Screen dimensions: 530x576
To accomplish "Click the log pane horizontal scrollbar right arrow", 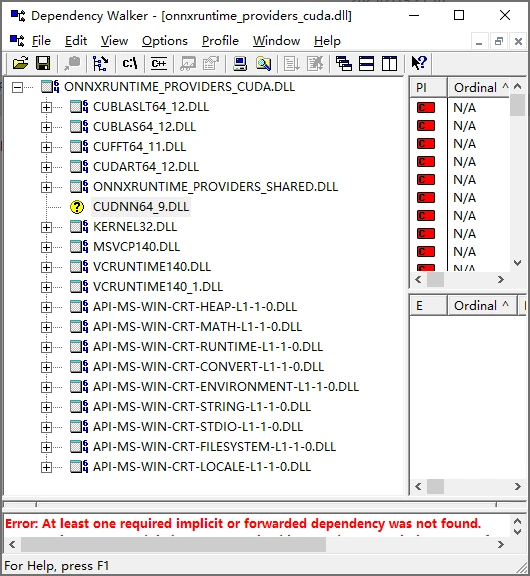I will 501,544.
